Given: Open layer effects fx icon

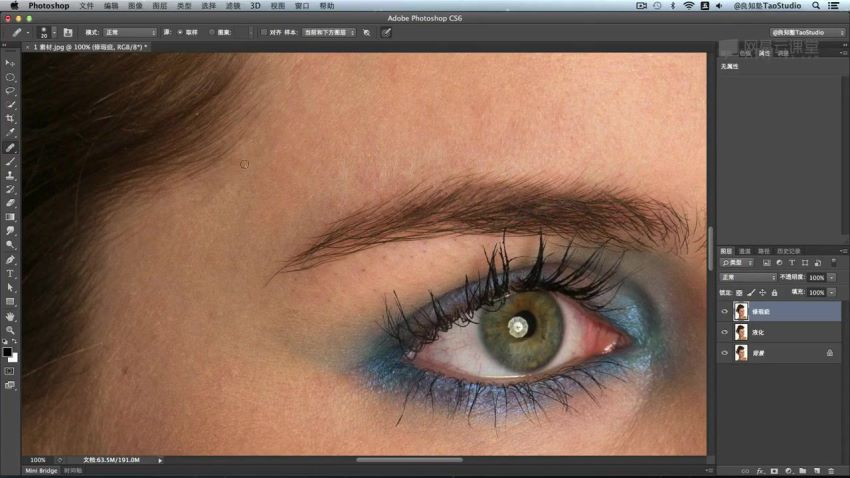Looking at the screenshot, I should (760, 471).
